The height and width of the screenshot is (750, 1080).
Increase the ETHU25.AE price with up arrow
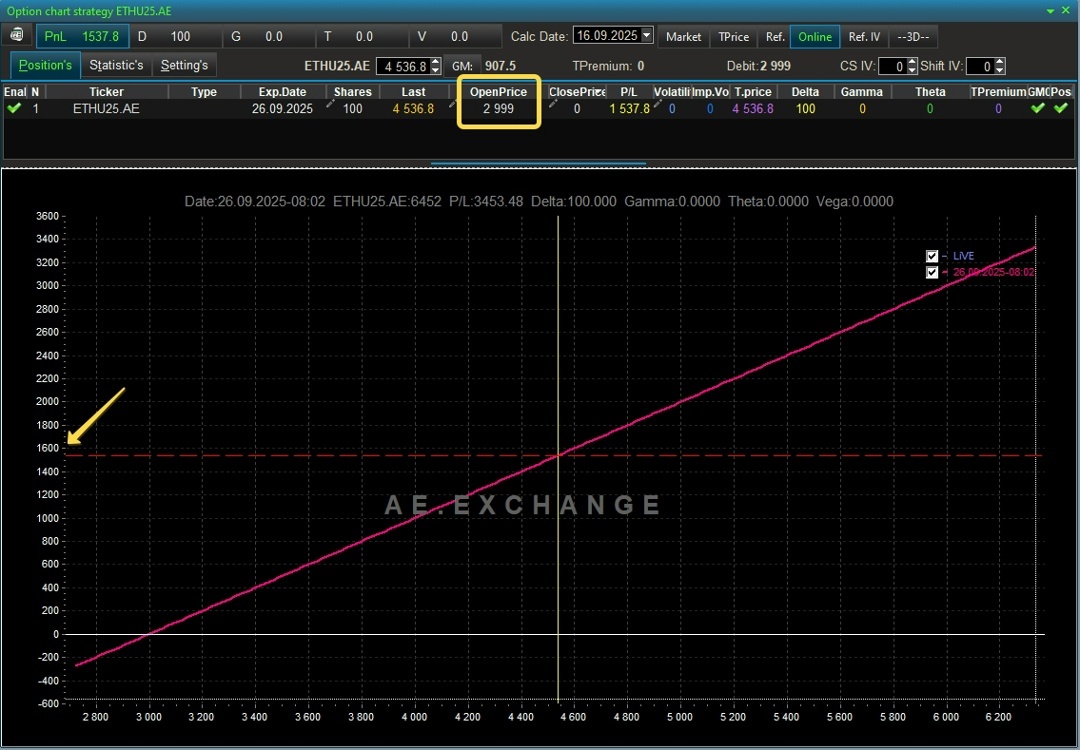point(435,63)
